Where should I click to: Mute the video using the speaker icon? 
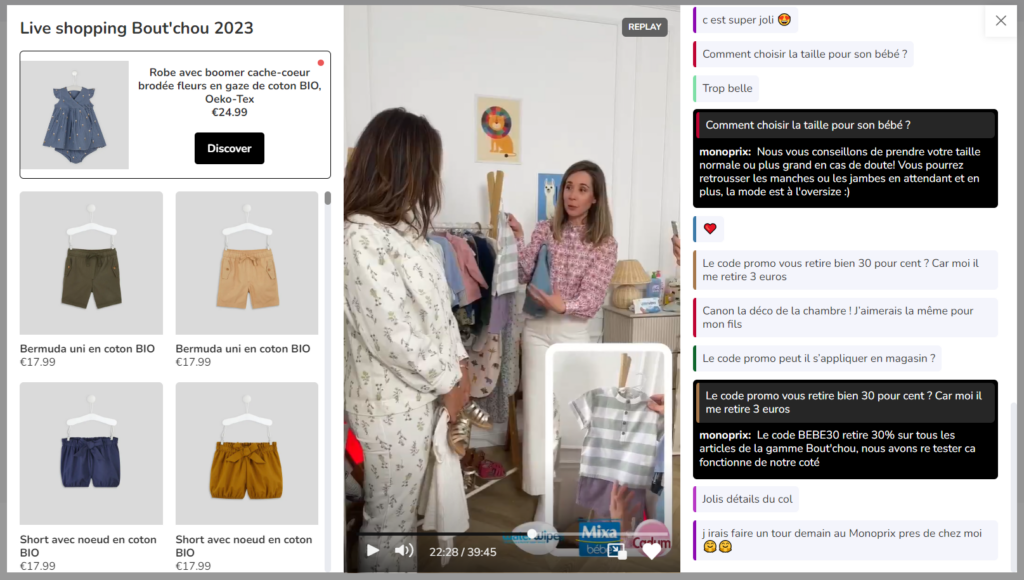[404, 551]
